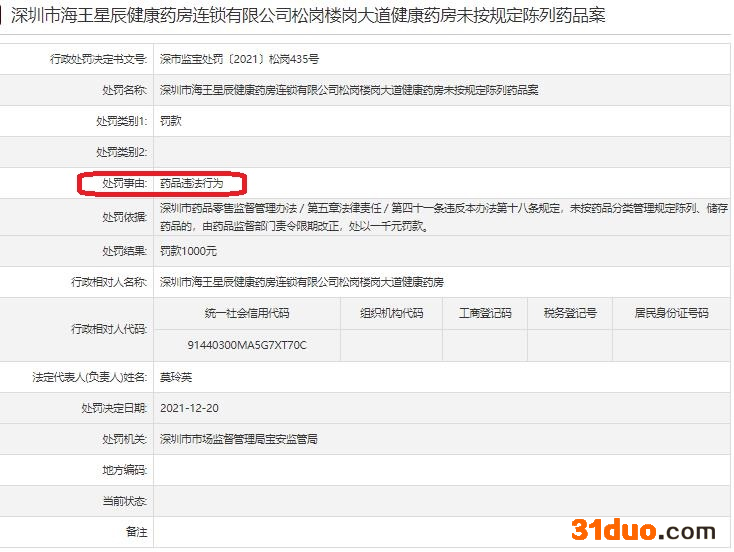Screen dimensions: 734x552
Task: Select the 药品违法行为 text
Action: (198, 184)
